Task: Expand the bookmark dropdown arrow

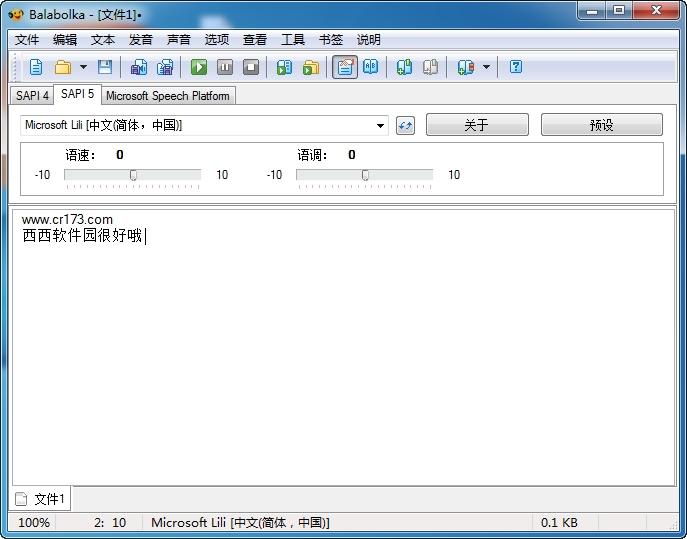Action: [x=486, y=67]
